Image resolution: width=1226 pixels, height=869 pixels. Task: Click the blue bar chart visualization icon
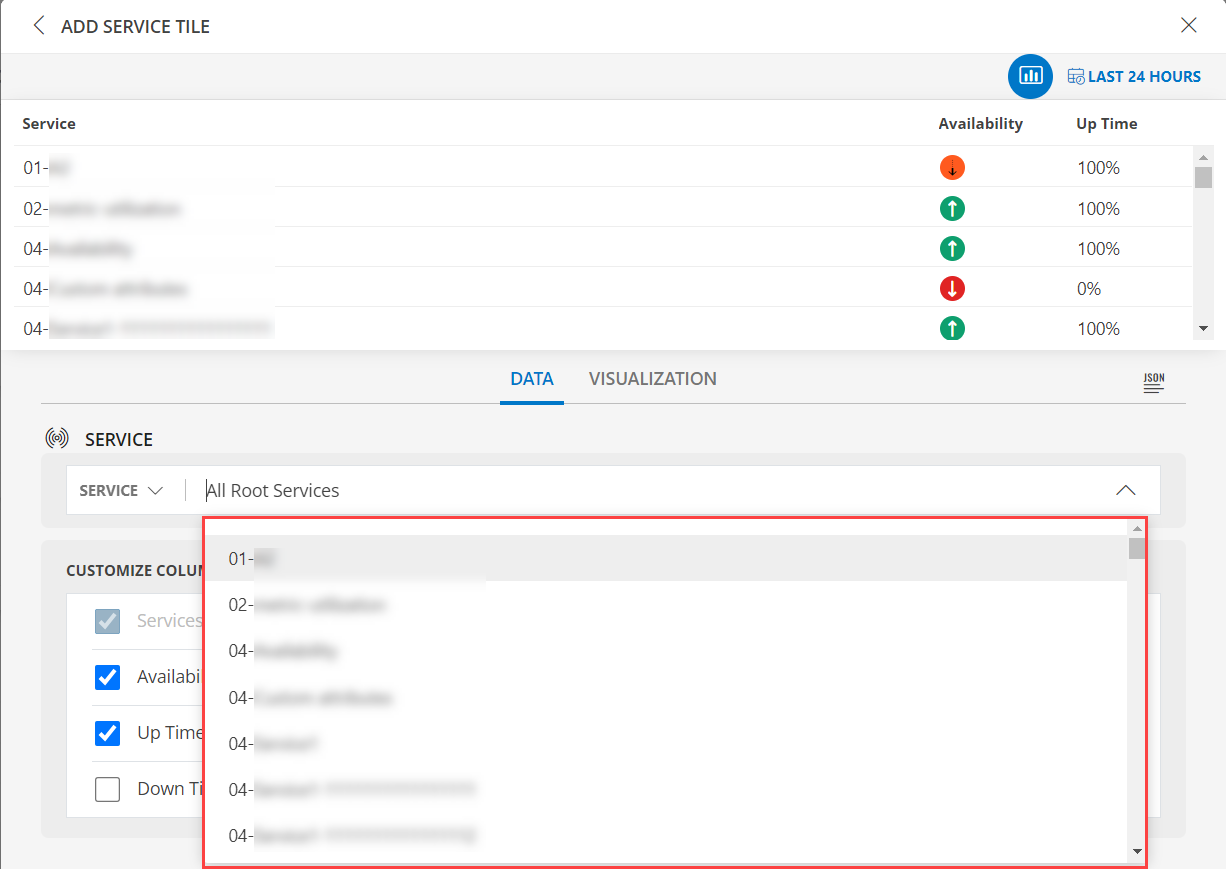click(x=1030, y=76)
